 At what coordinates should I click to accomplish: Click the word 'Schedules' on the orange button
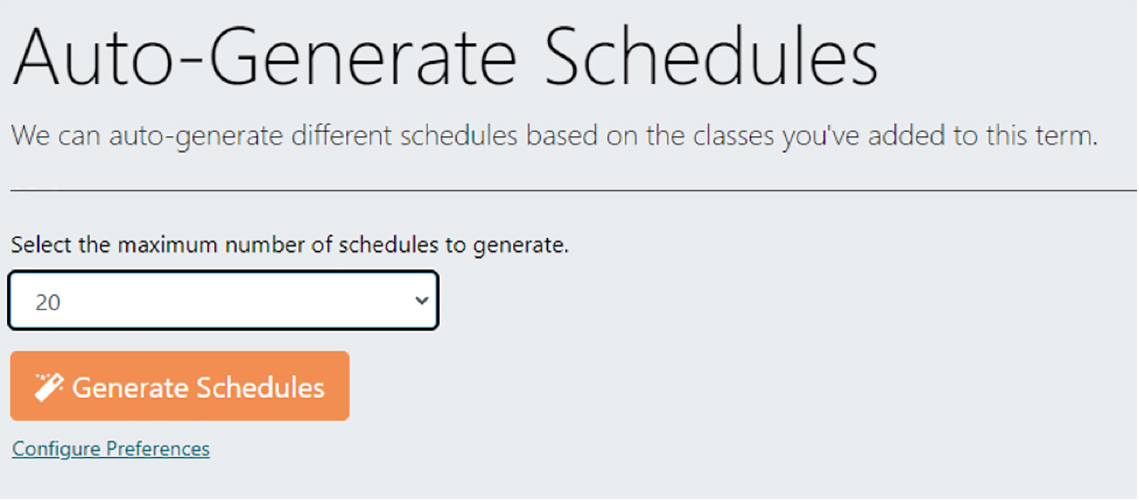[260, 387]
